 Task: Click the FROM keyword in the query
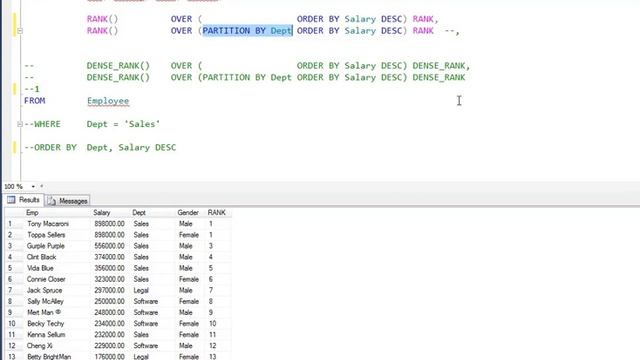click(35, 100)
